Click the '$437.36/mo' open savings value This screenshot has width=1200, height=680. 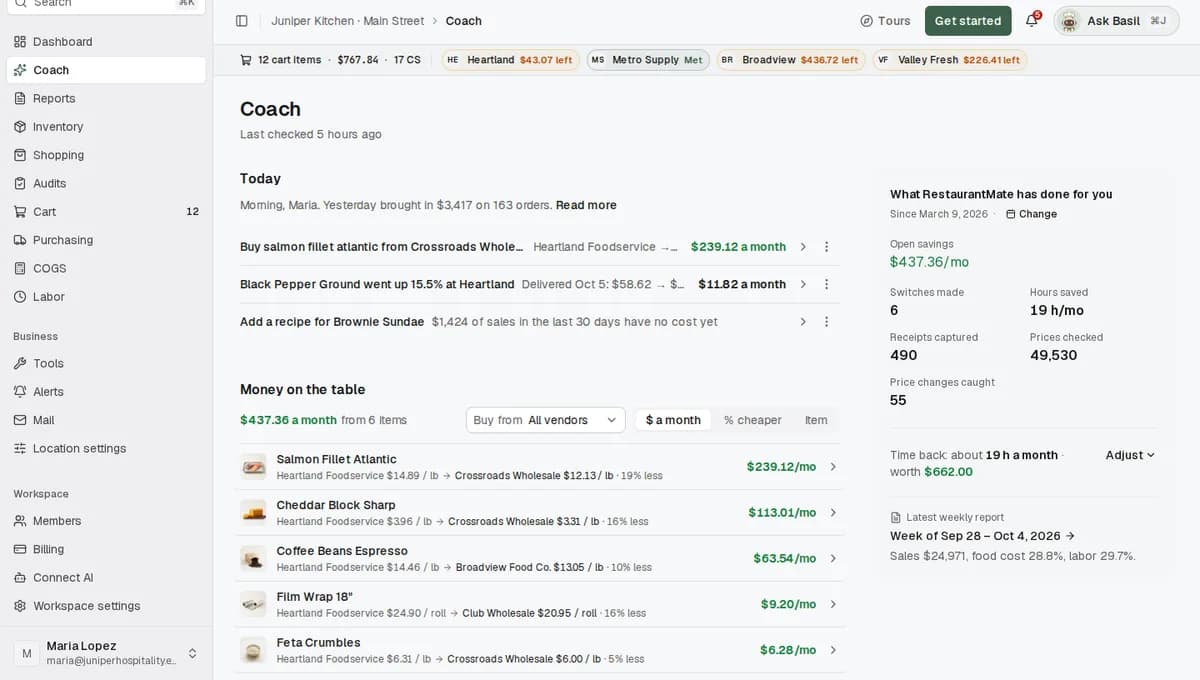point(929,262)
